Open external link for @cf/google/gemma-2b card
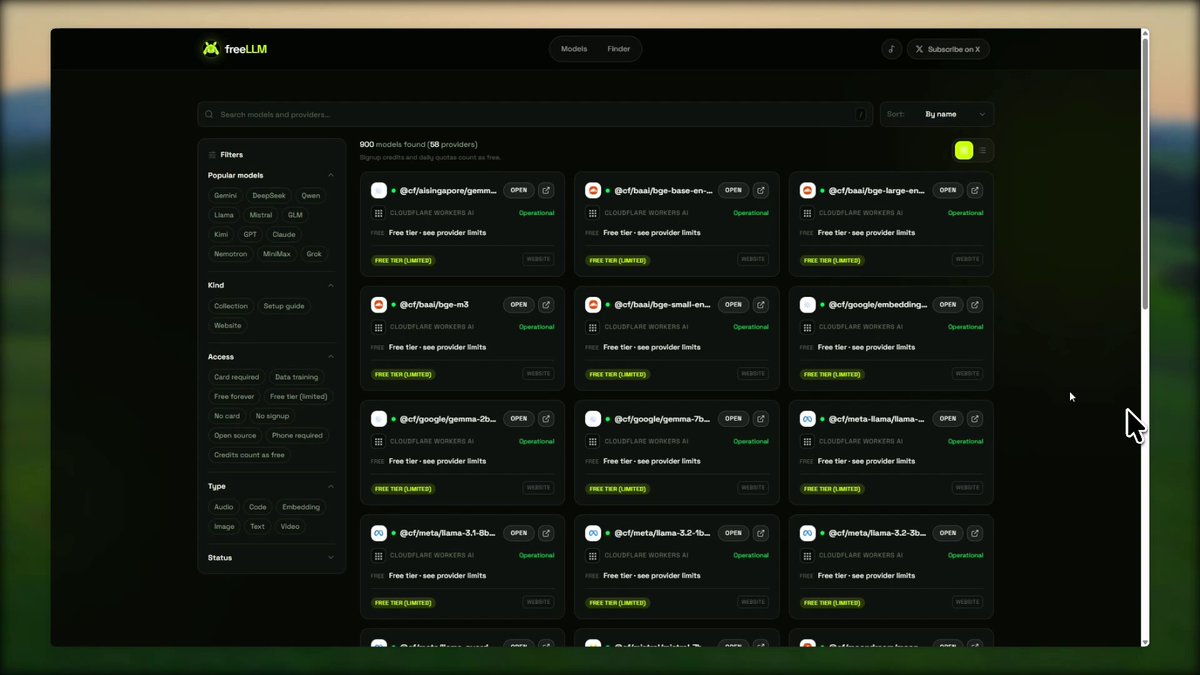Screen dimensions: 1200x675 click(546, 419)
